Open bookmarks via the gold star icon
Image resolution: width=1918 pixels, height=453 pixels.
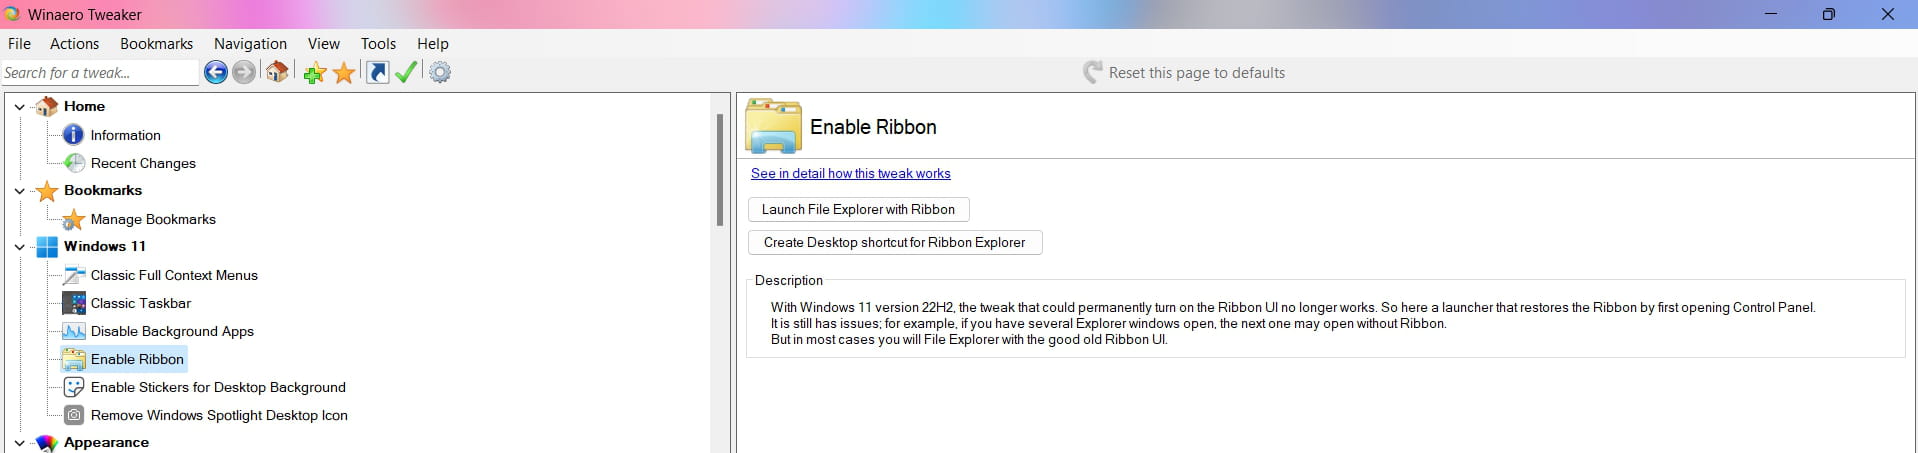pyautogui.click(x=344, y=72)
